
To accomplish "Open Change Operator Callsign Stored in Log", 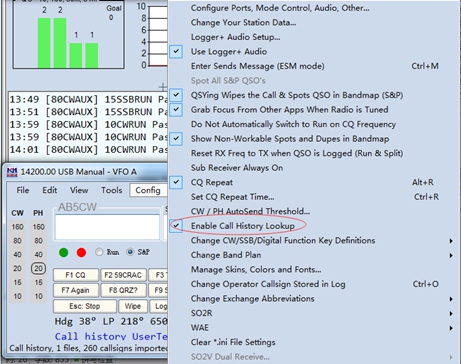I will [x=268, y=284].
